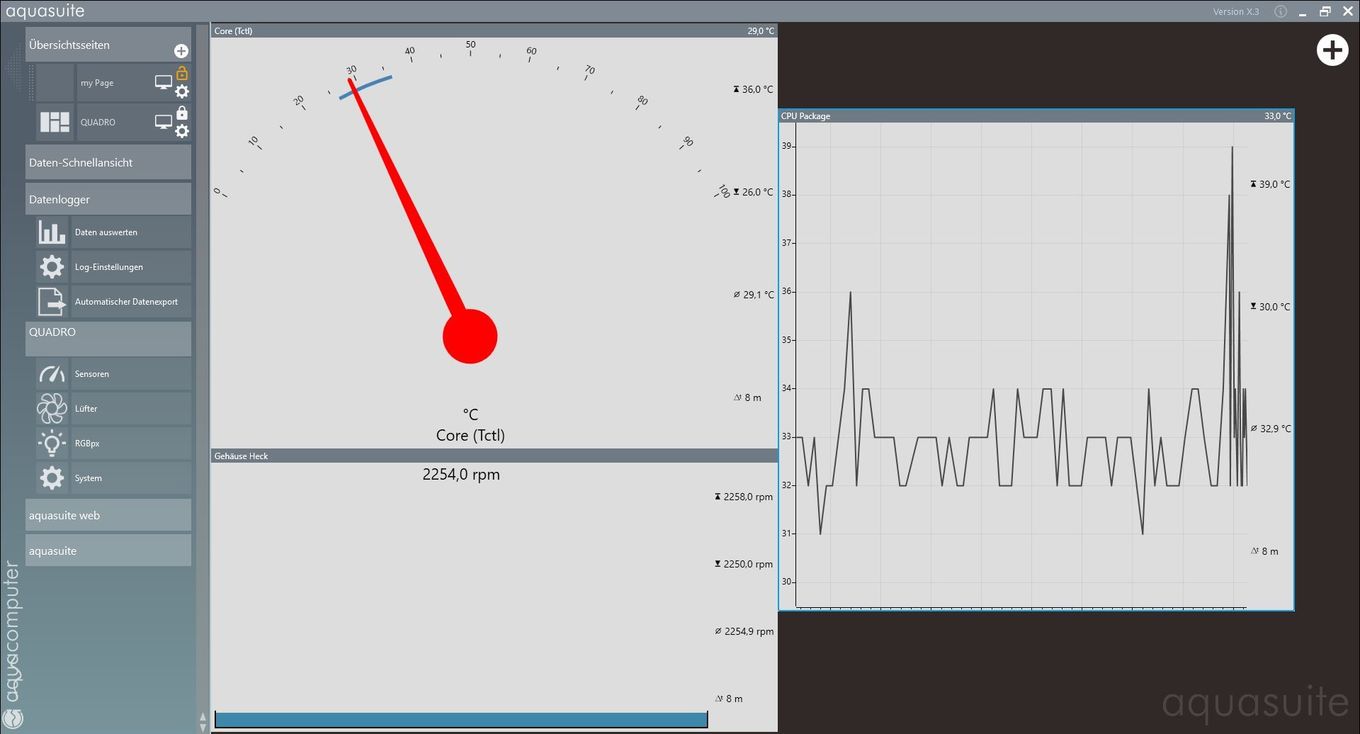1360x734 pixels.
Task: Open my Page settings gear
Action: 182,91
